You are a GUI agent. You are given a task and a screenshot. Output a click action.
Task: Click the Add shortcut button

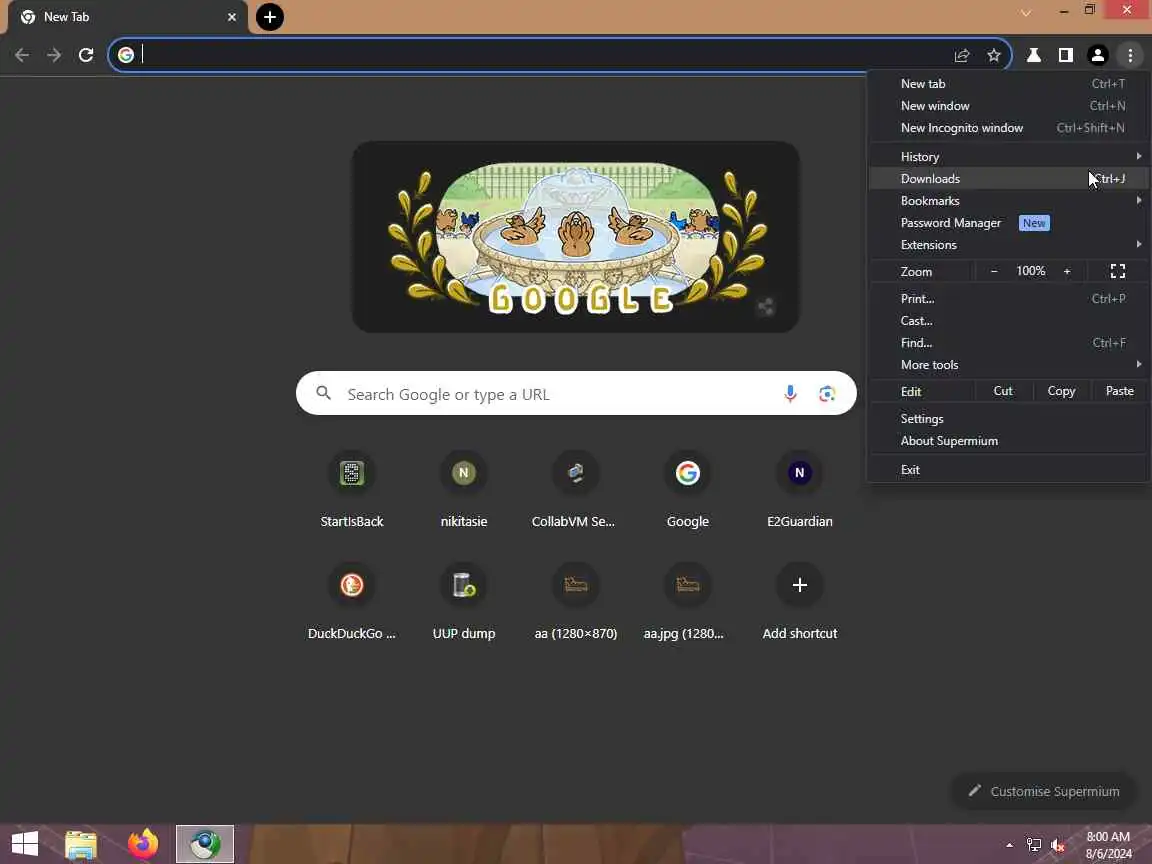[799, 602]
